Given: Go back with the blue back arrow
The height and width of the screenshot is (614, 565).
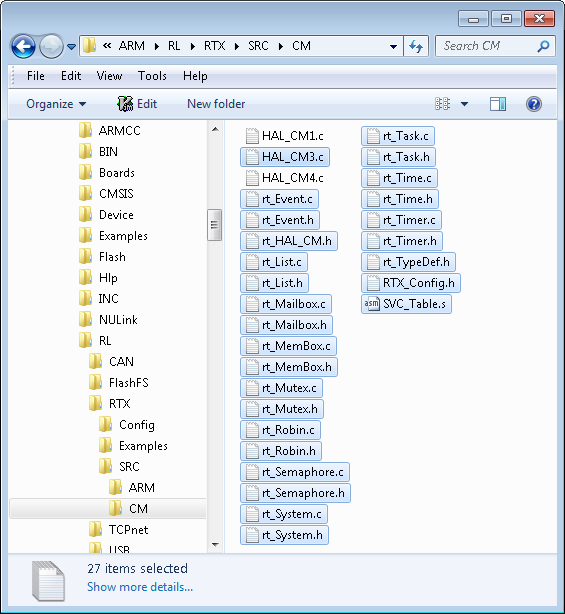Looking at the screenshot, I should point(23,46).
